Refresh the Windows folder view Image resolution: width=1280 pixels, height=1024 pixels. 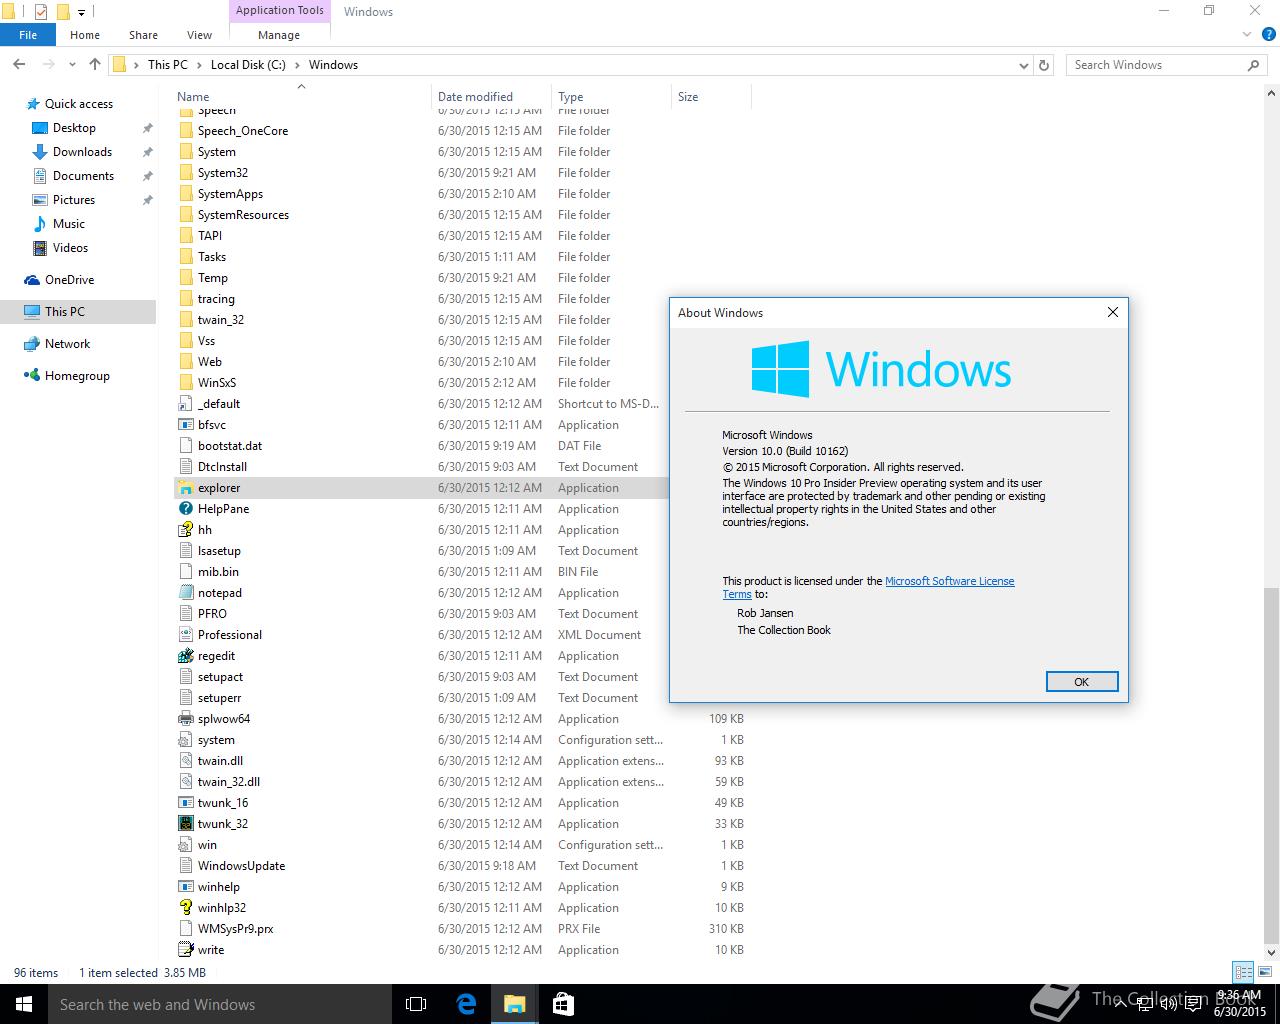(x=1044, y=65)
